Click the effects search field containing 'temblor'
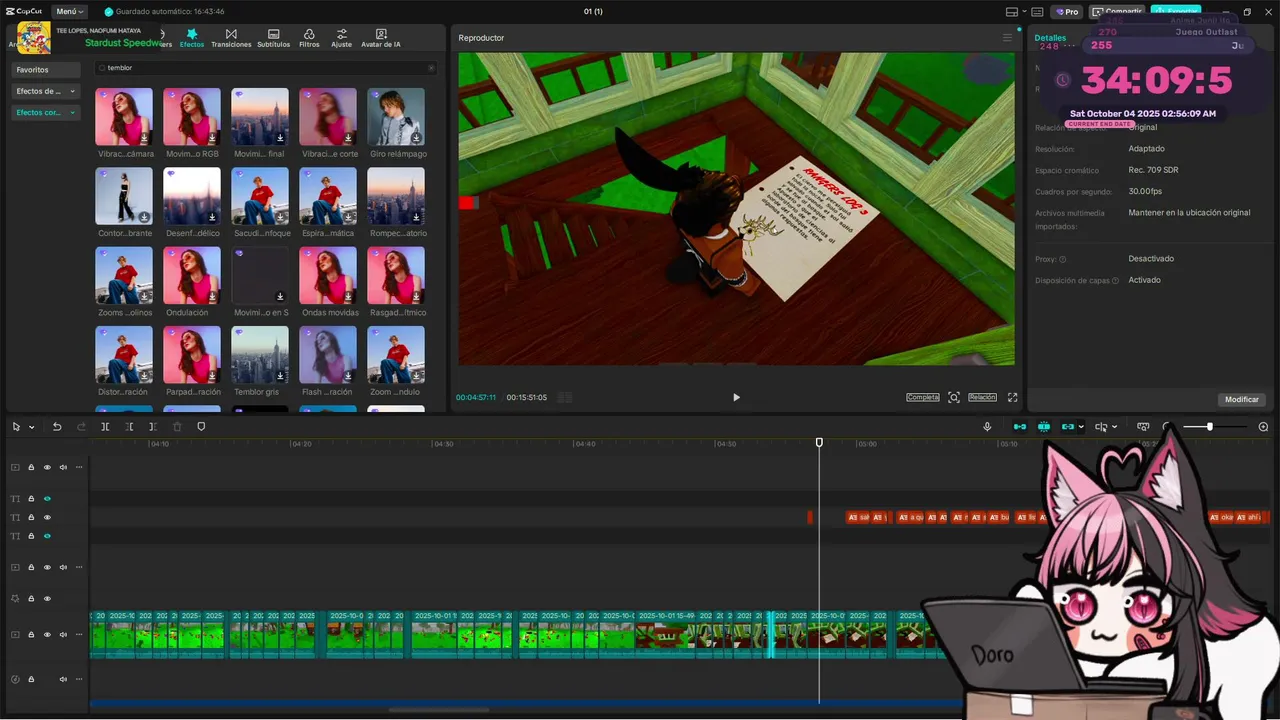Screen dimensions: 1280x720 click(x=265, y=68)
